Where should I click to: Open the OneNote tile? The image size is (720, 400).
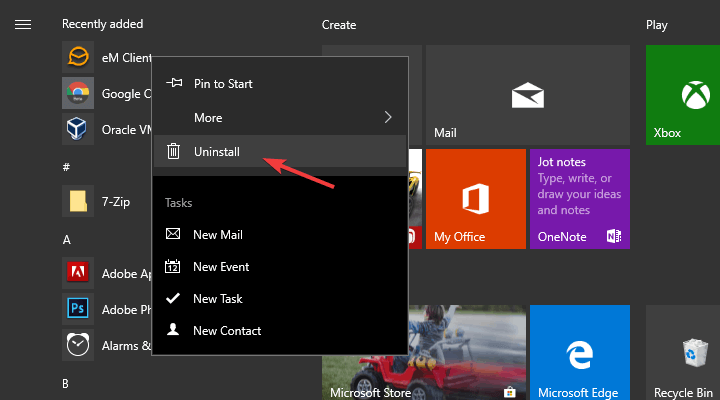coord(579,199)
